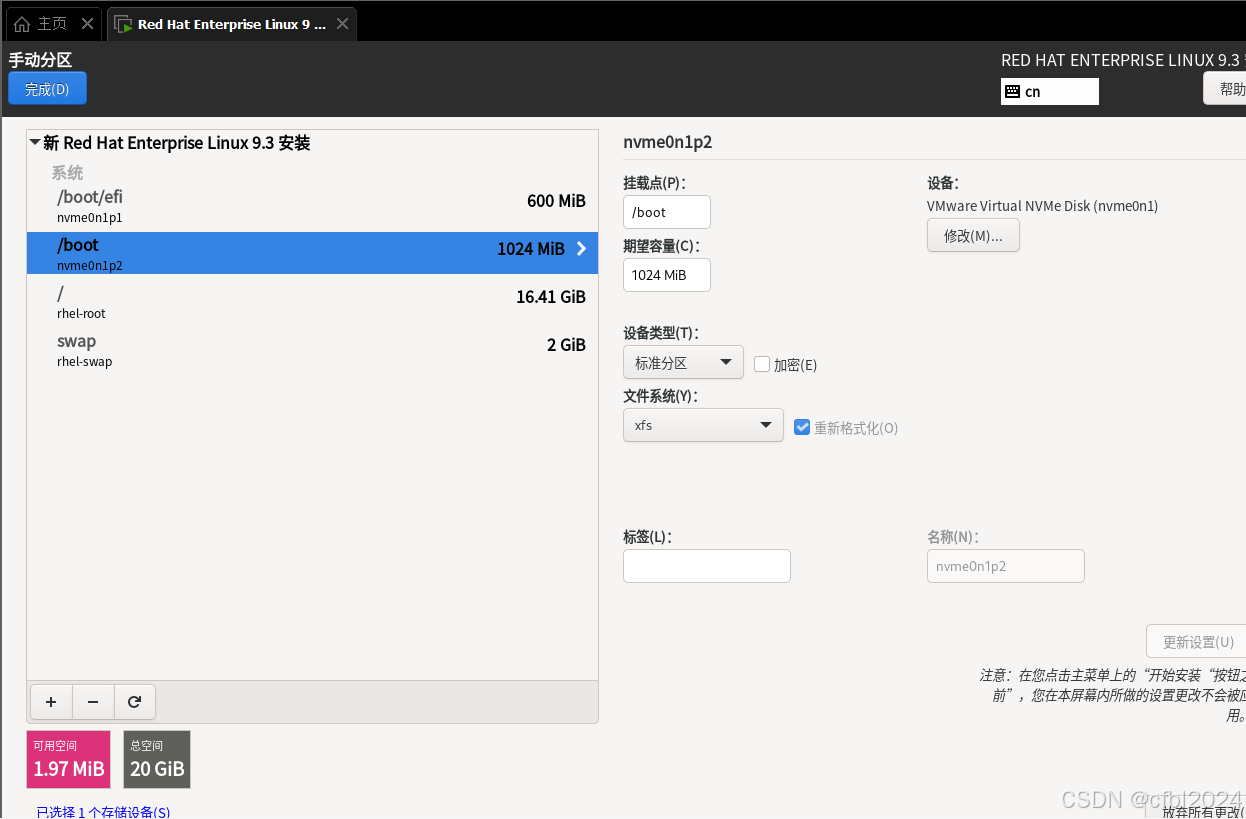The image size is (1246, 819).
Task: Click the 完成(D) done button
Action: pyautogui.click(x=47, y=89)
